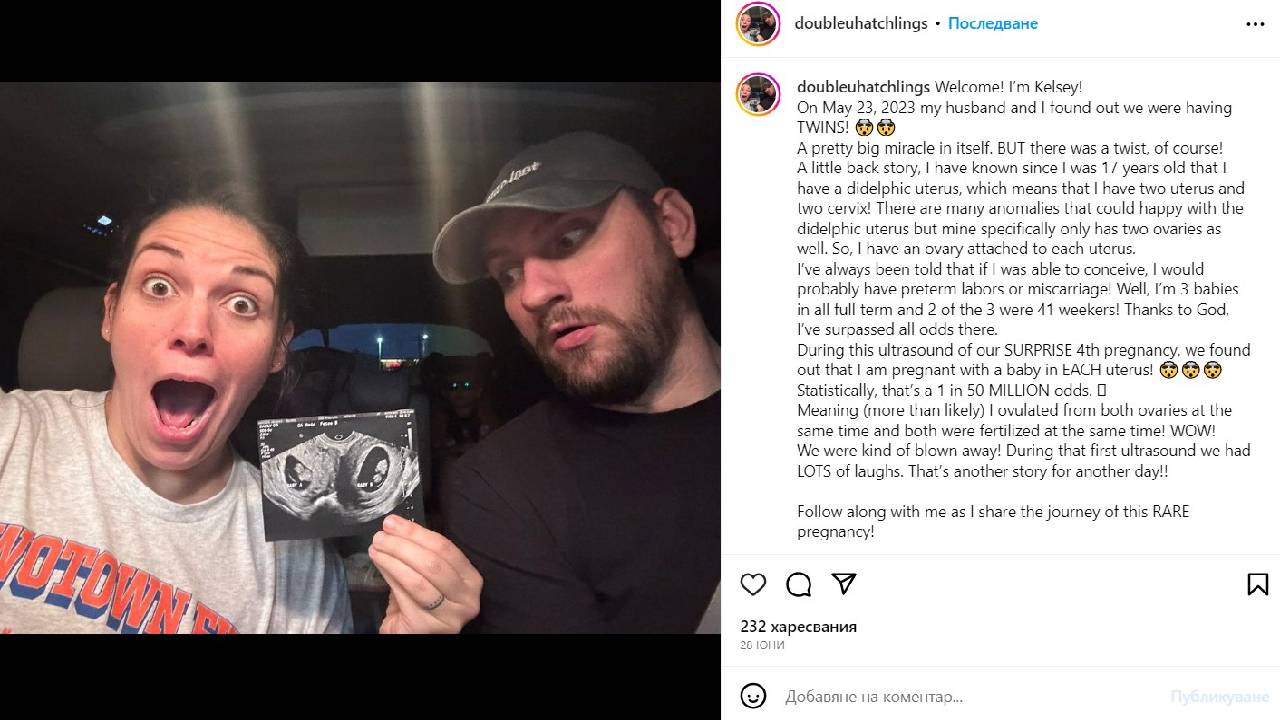Click the man's gray cap in the photo

(545, 200)
